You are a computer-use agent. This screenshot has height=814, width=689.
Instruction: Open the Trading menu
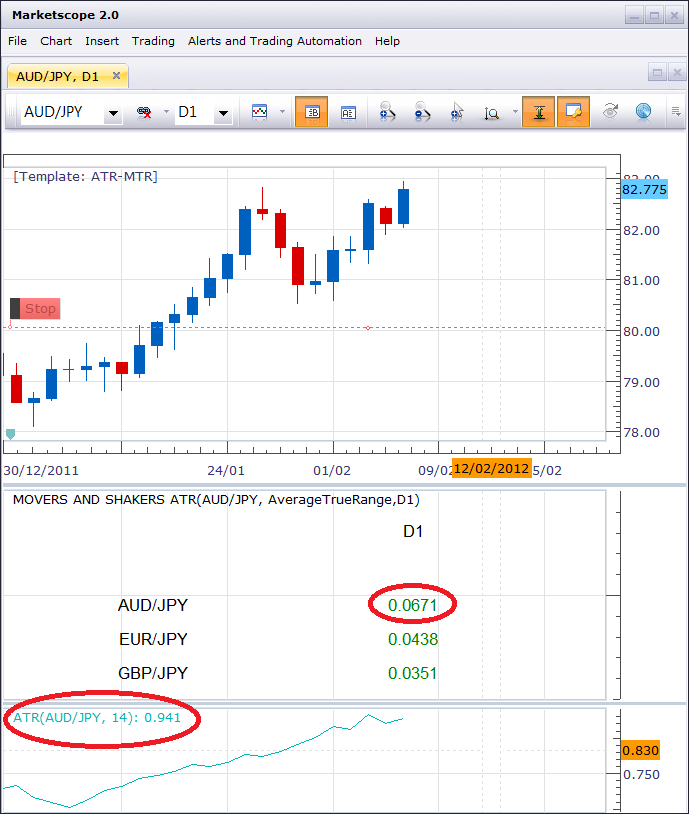pyautogui.click(x=153, y=41)
